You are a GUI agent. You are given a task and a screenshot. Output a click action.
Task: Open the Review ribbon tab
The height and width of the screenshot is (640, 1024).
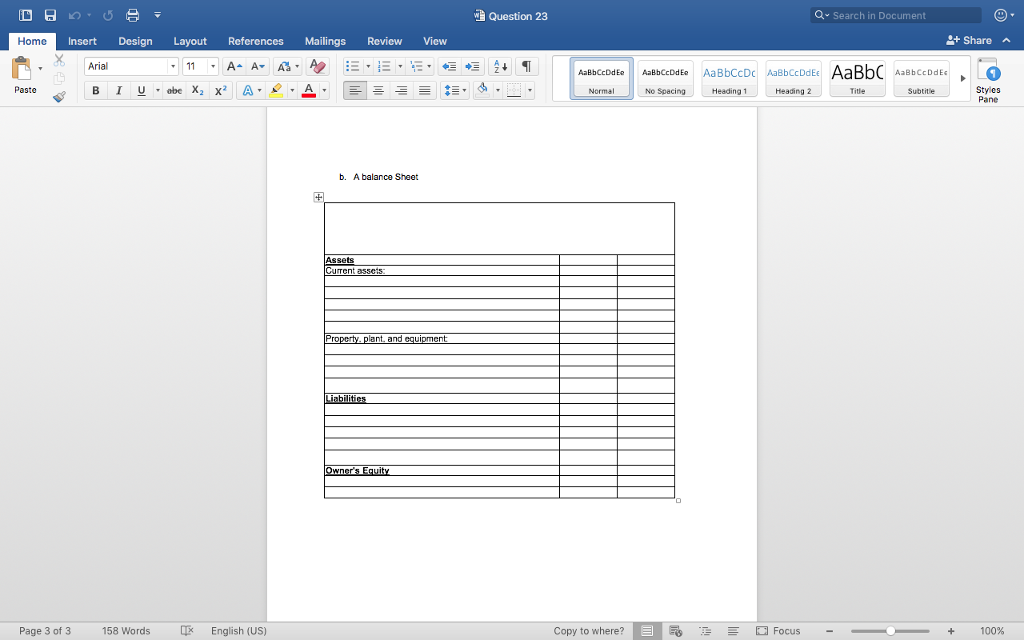tap(384, 41)
